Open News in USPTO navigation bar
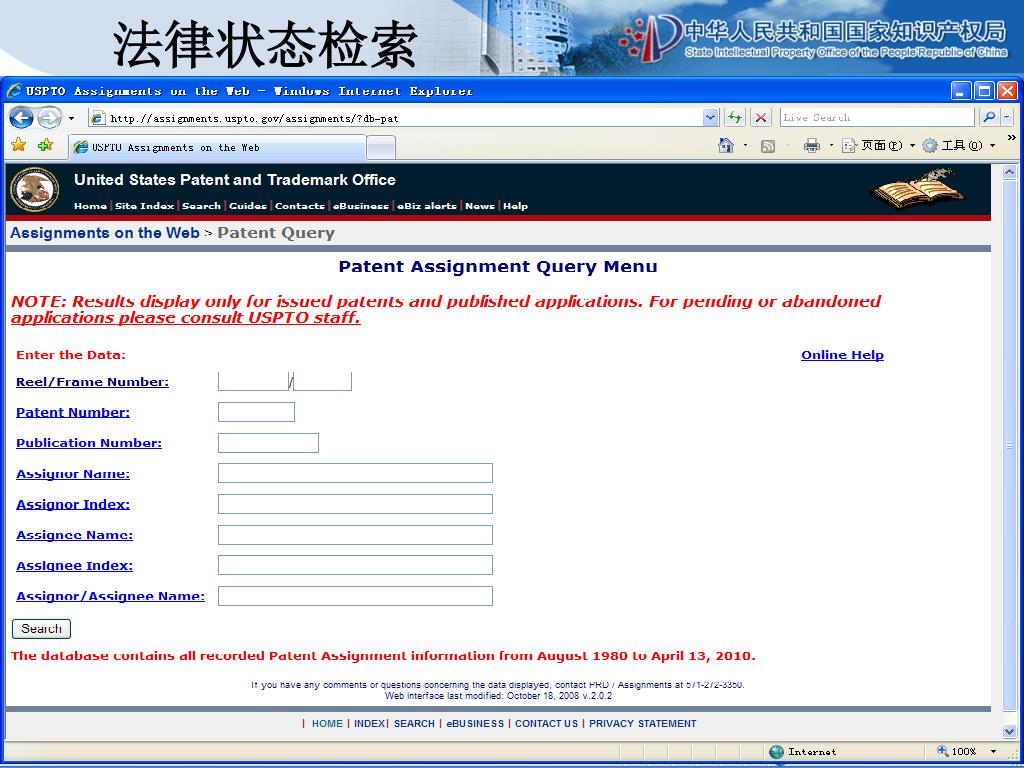The image size is (1024, 768). [x=480, y=206]
